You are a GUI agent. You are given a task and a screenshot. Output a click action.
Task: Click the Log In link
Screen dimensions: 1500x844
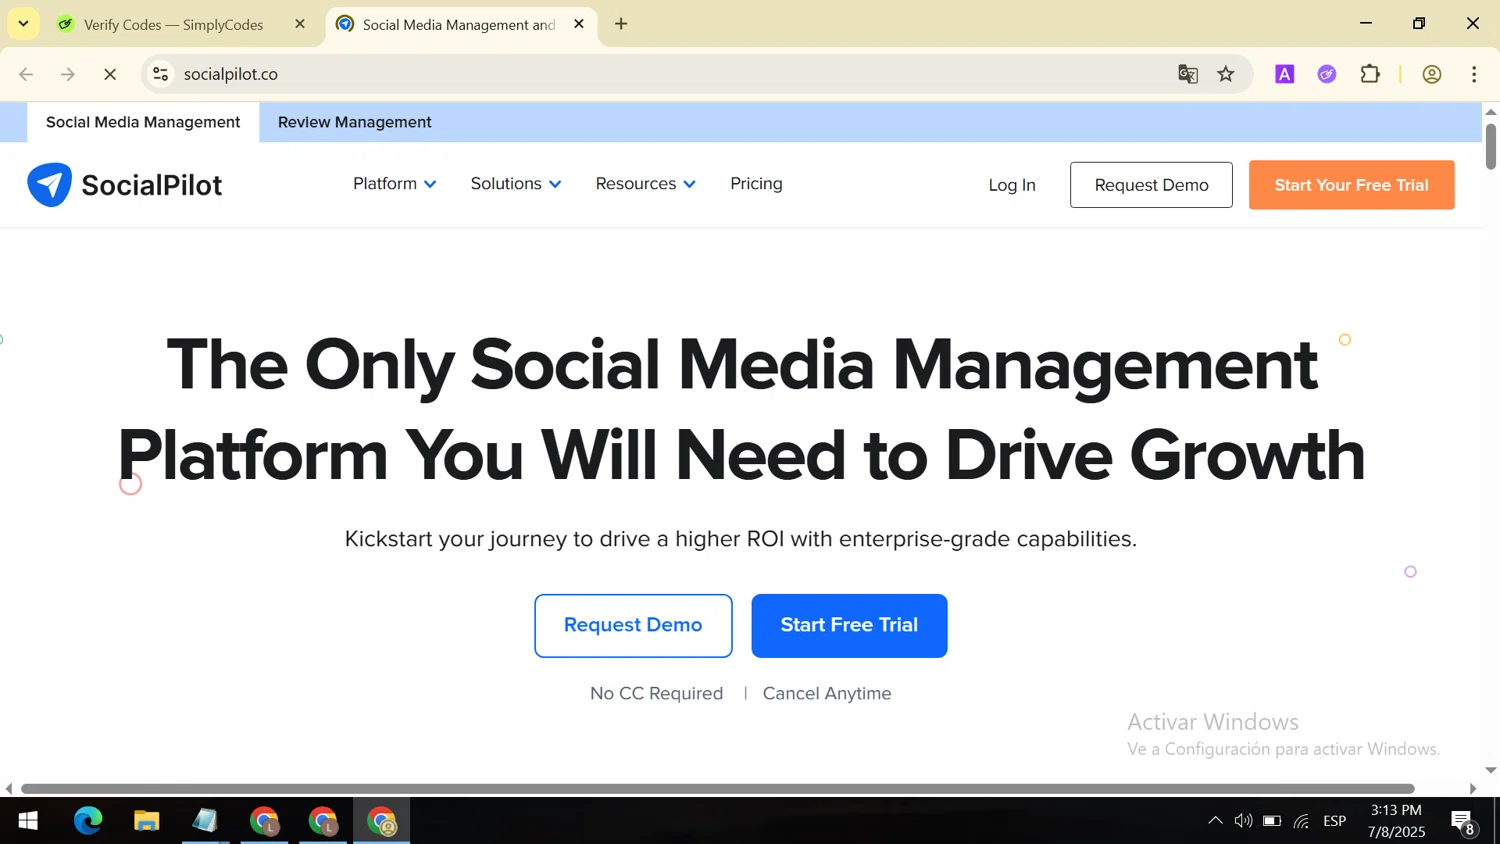click(x=1012, y=185)
